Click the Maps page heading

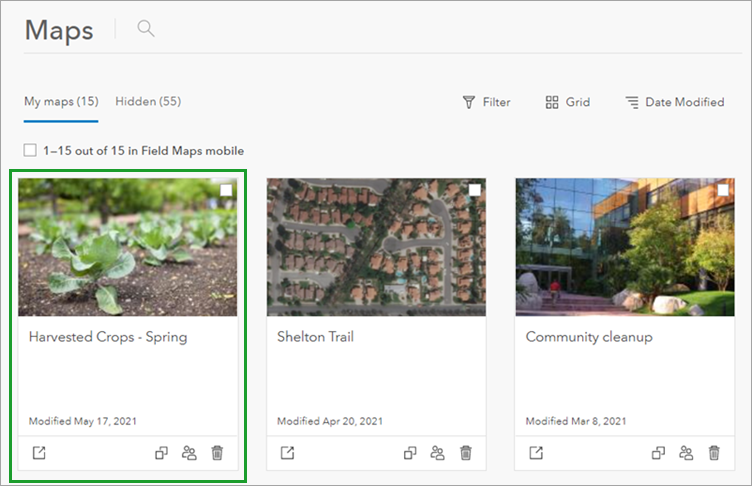(59, 30)
